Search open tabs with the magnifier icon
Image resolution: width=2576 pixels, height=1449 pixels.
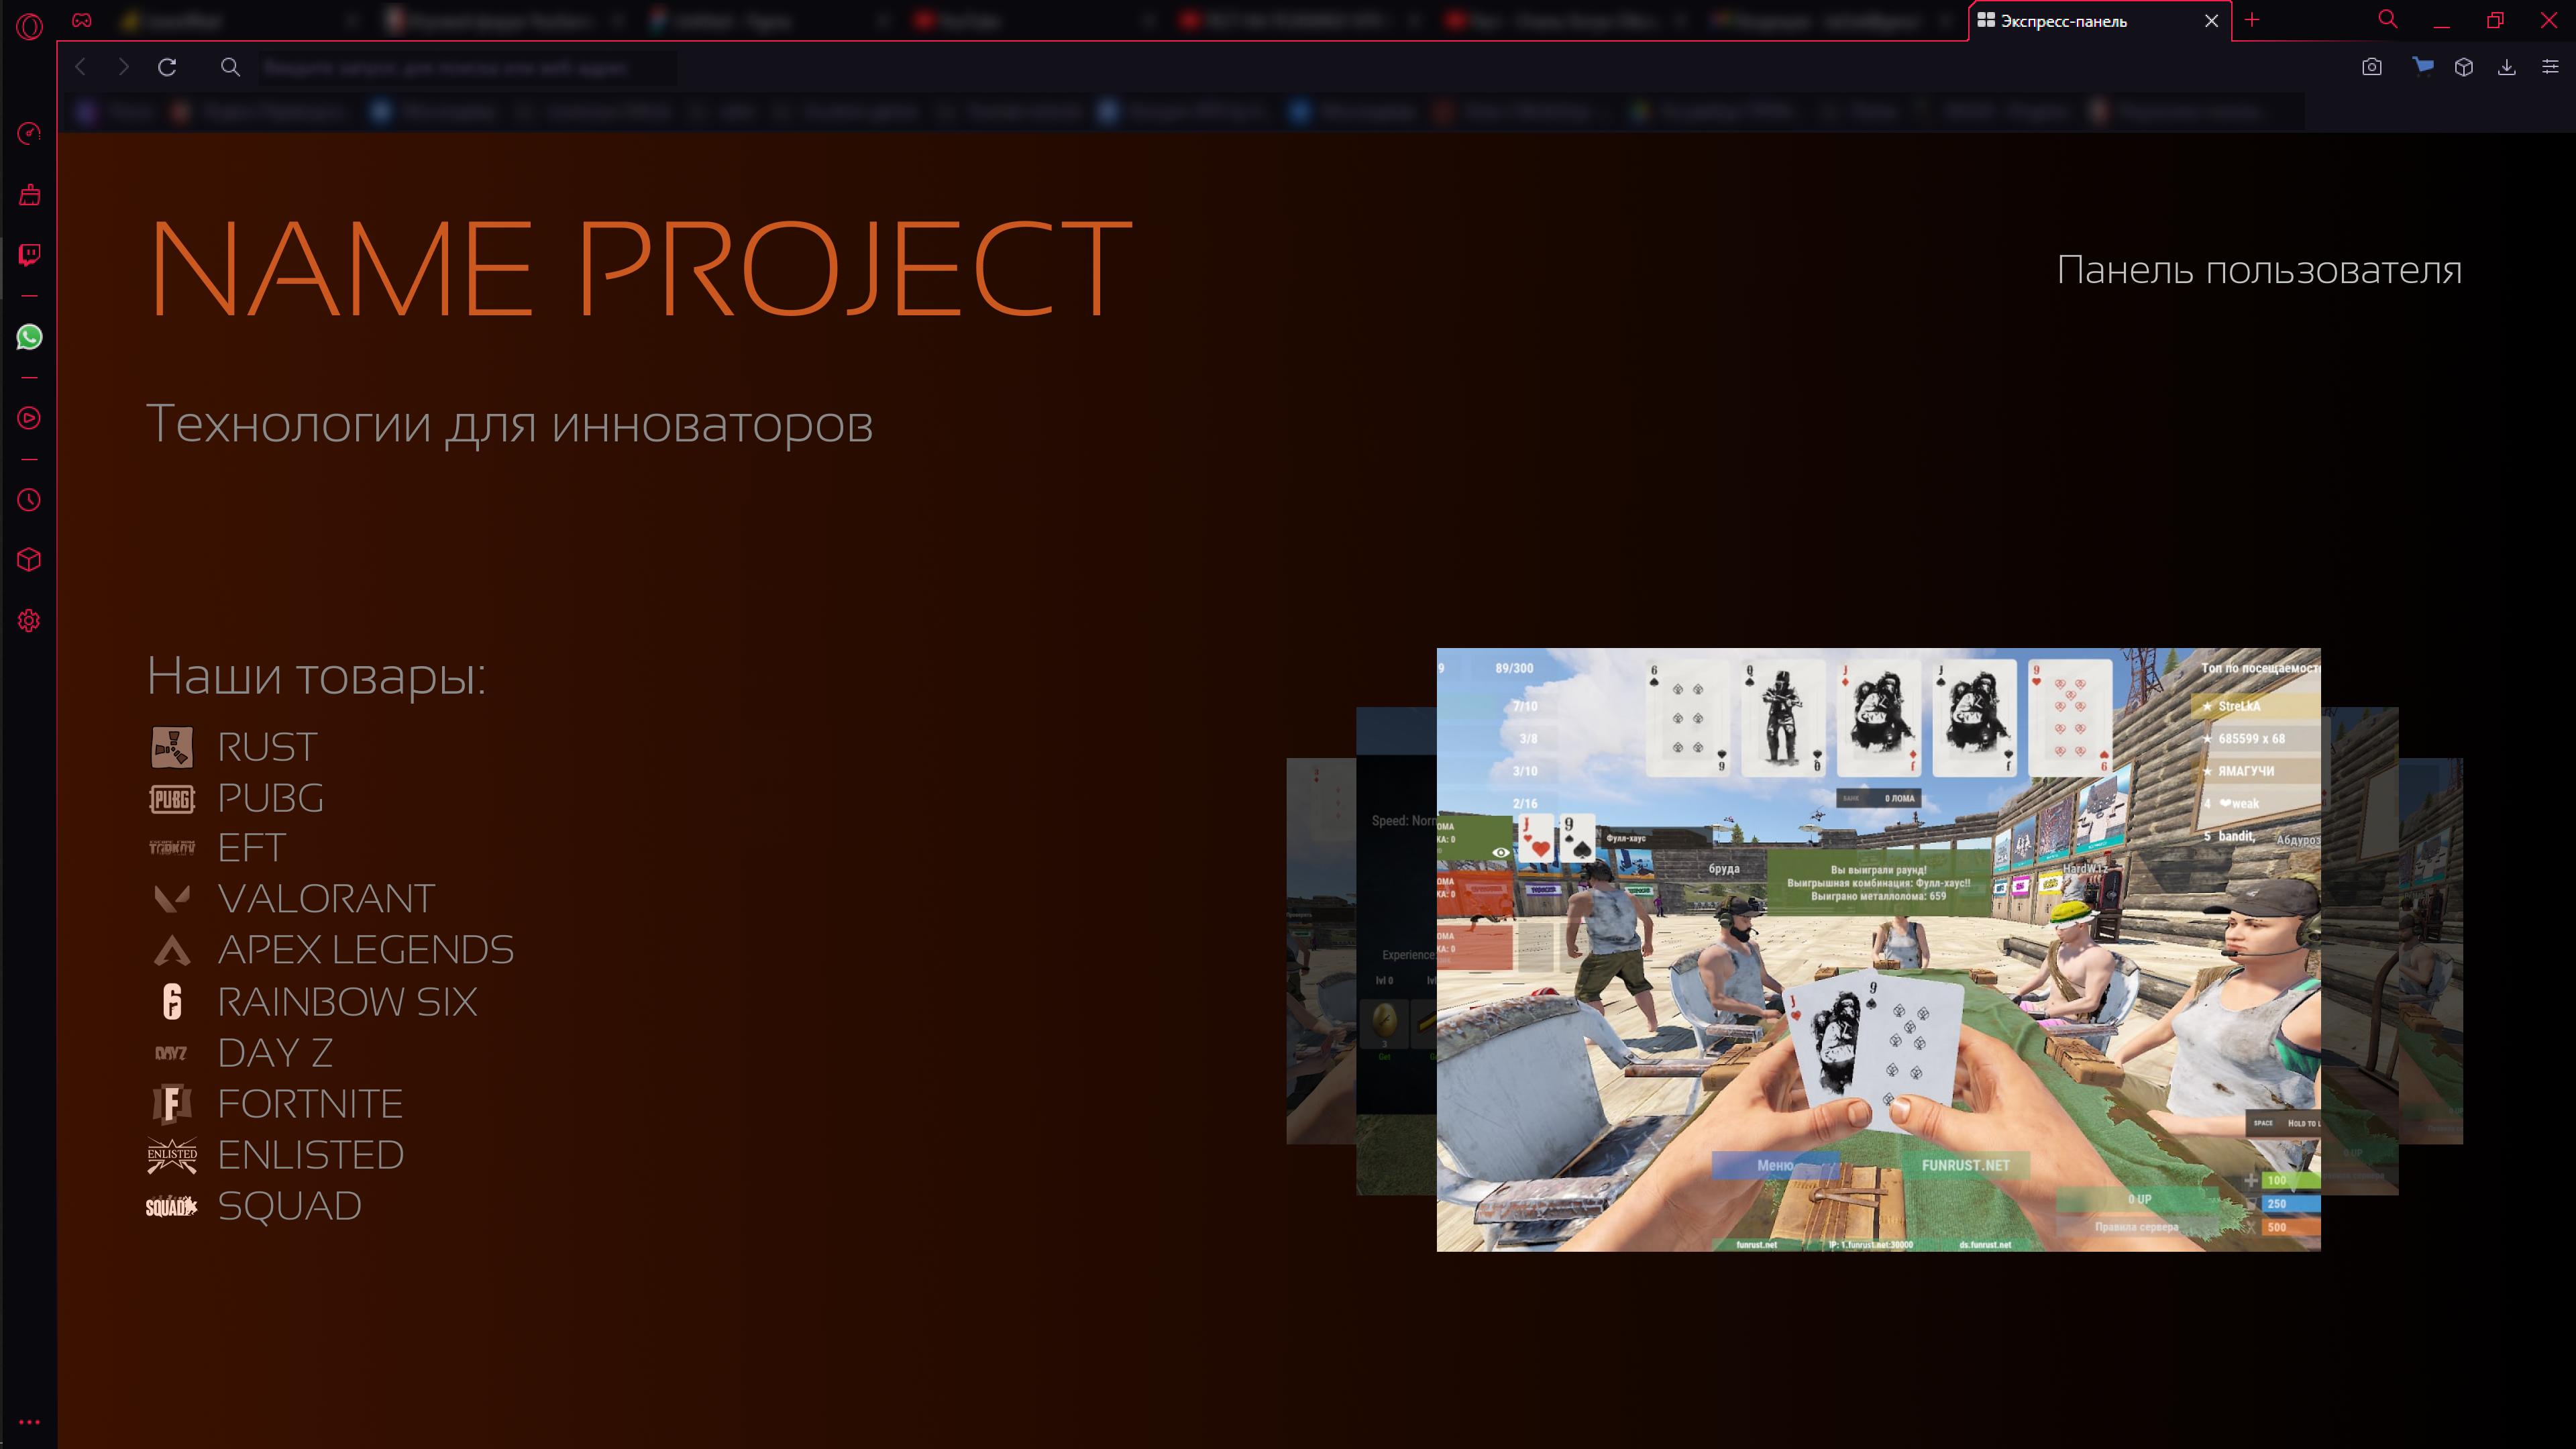click(x=2388, y=20)
